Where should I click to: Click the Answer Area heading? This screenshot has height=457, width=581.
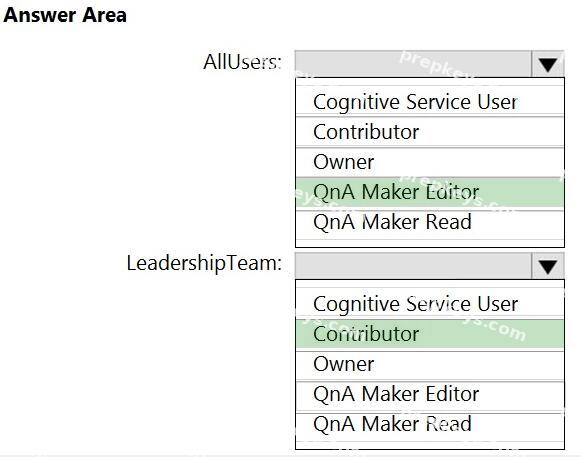pos(65,15)
